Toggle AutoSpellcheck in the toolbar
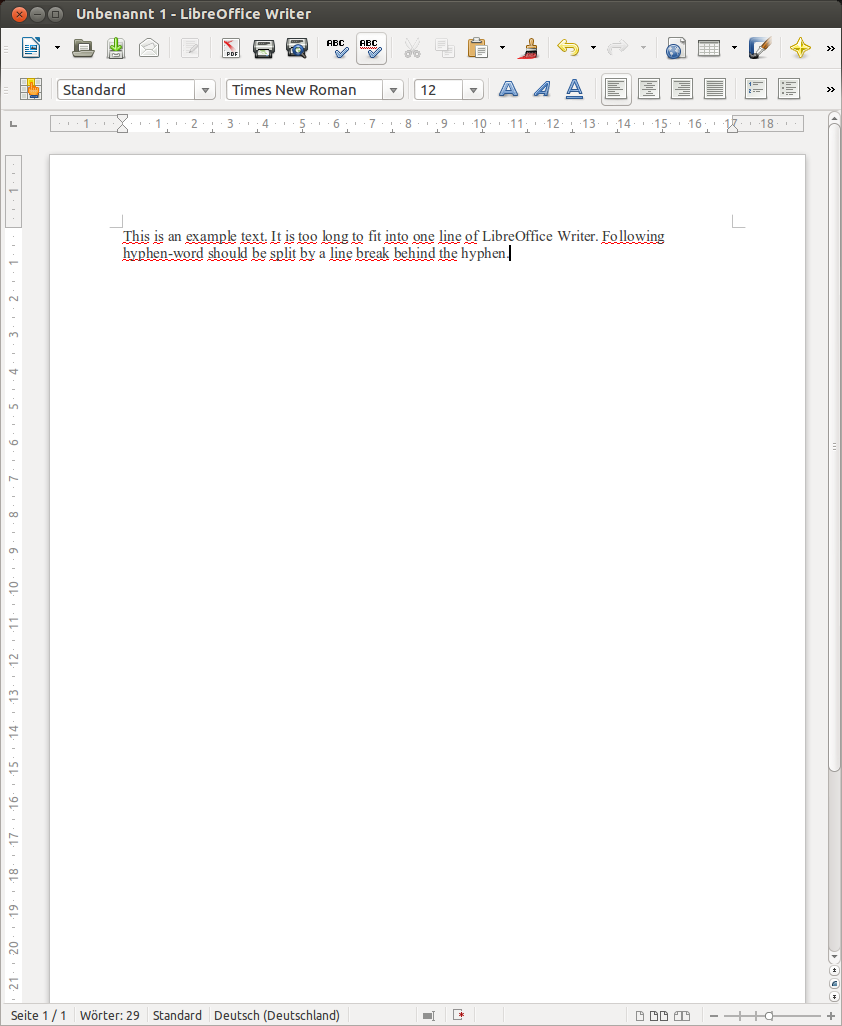This screenshot has width=842, height=1026. click(x=370, y=48)
